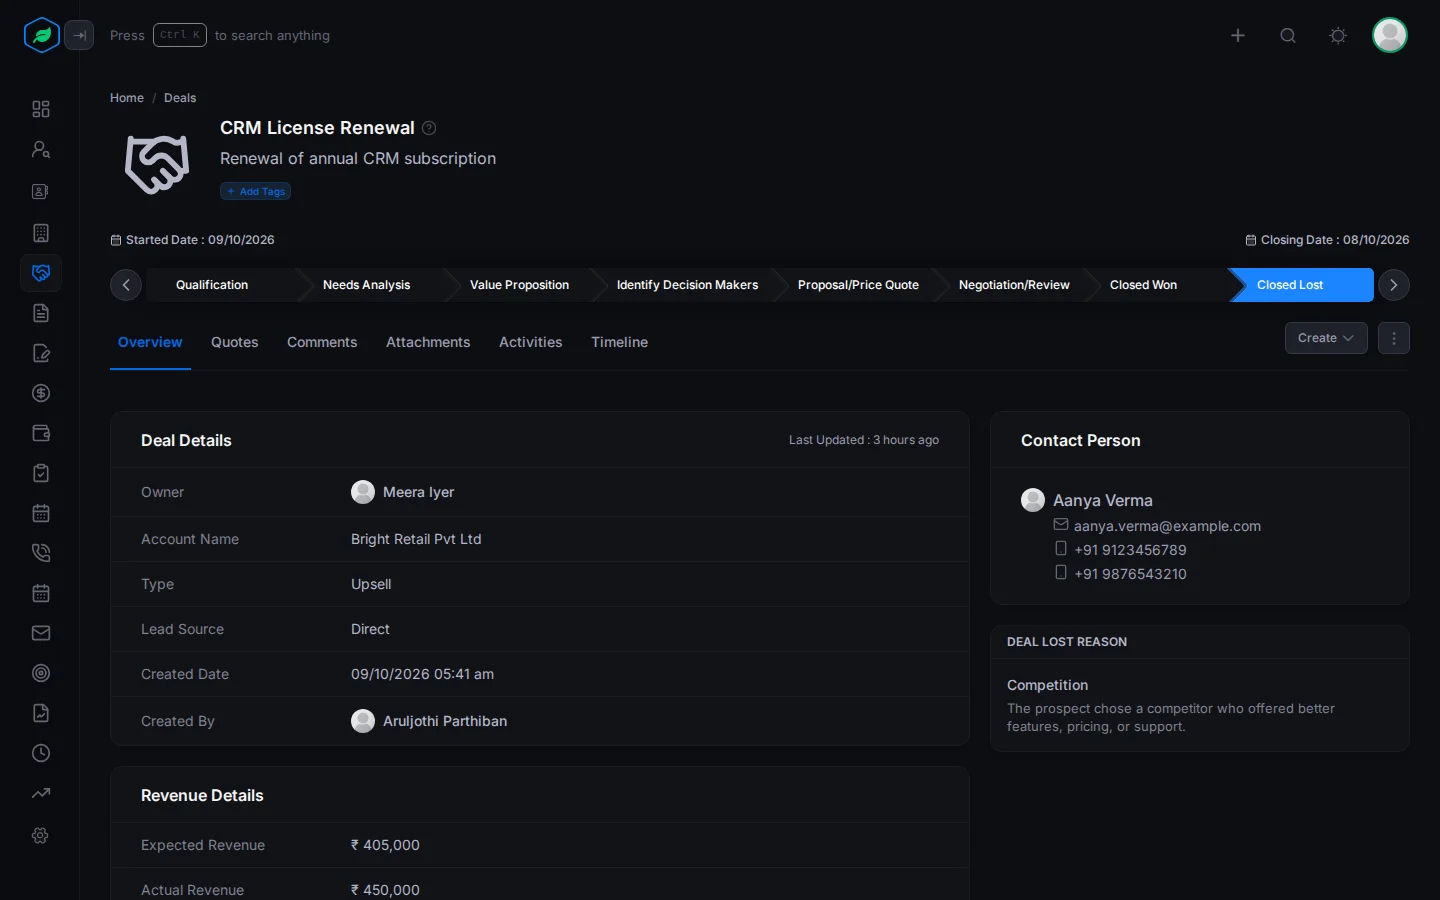Click creator Aruljothi Parthiban
Image resolution: width=1440 pixels, height=900 pixels.
(445, 721)
